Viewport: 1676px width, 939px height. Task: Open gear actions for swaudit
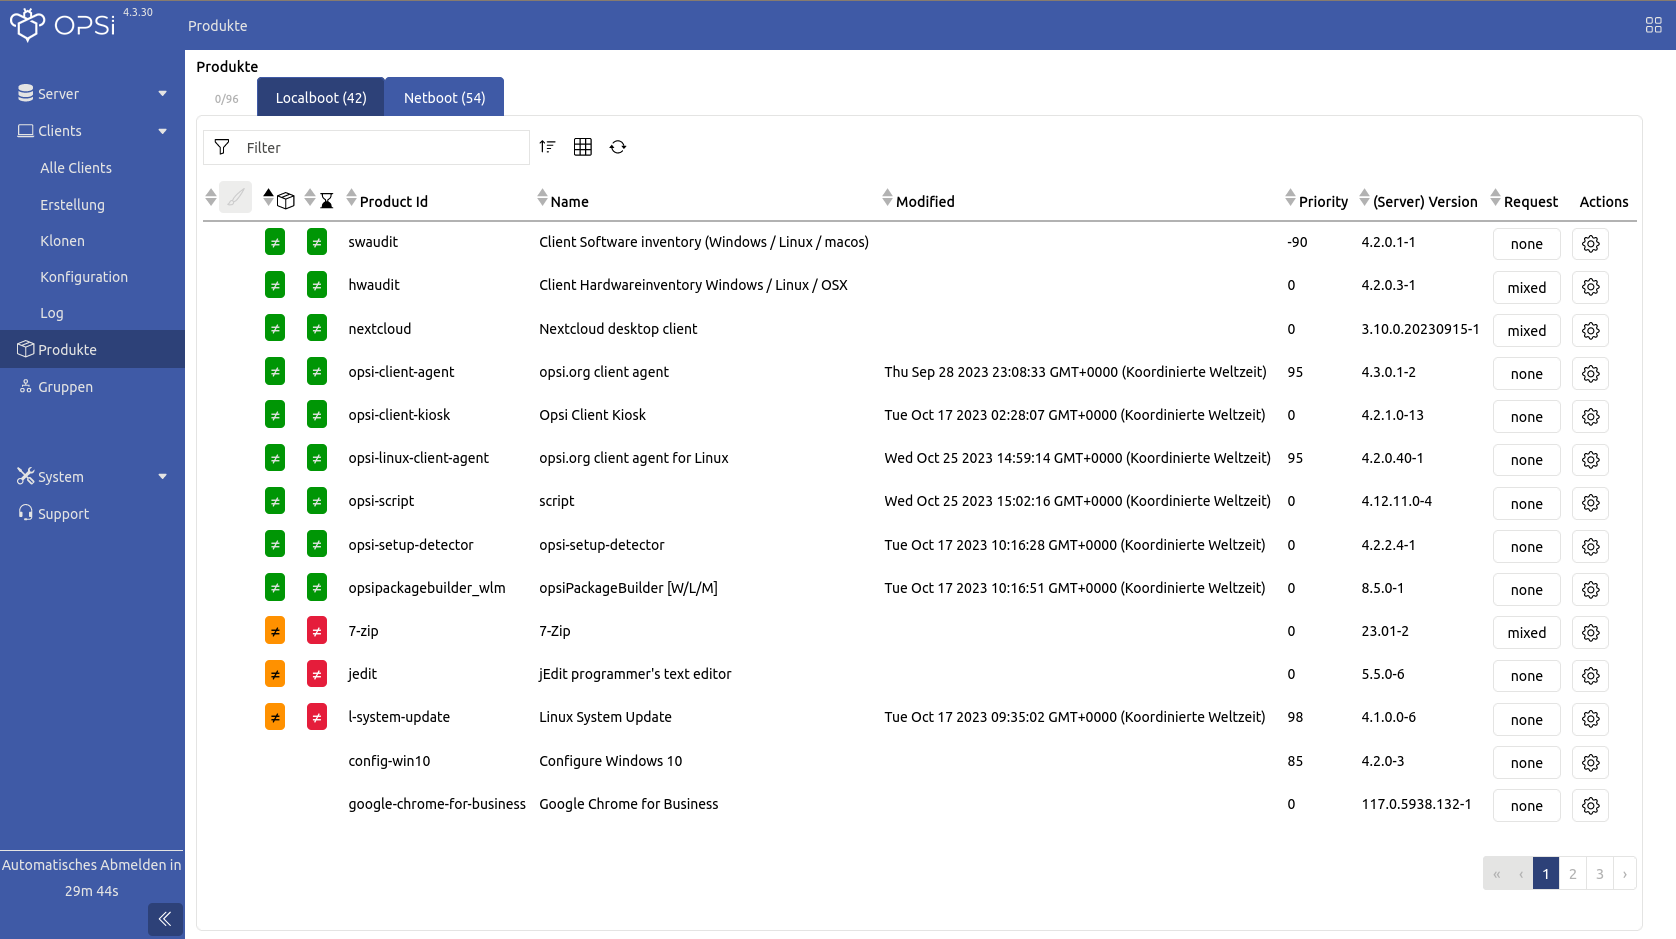(1590, 244)
